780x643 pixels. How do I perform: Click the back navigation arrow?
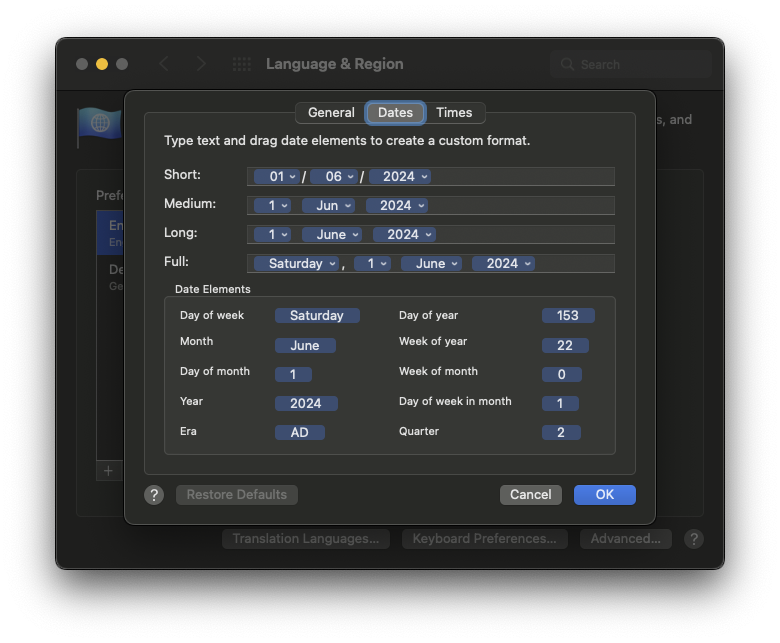tap(164, 64)
